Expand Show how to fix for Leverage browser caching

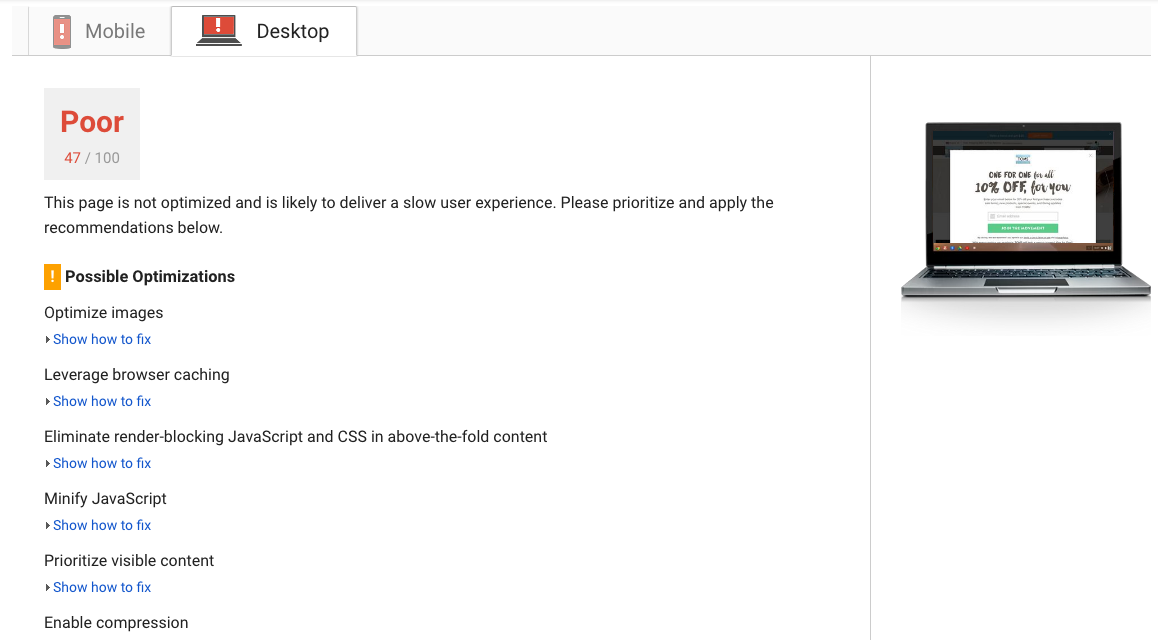coord(102,402)
